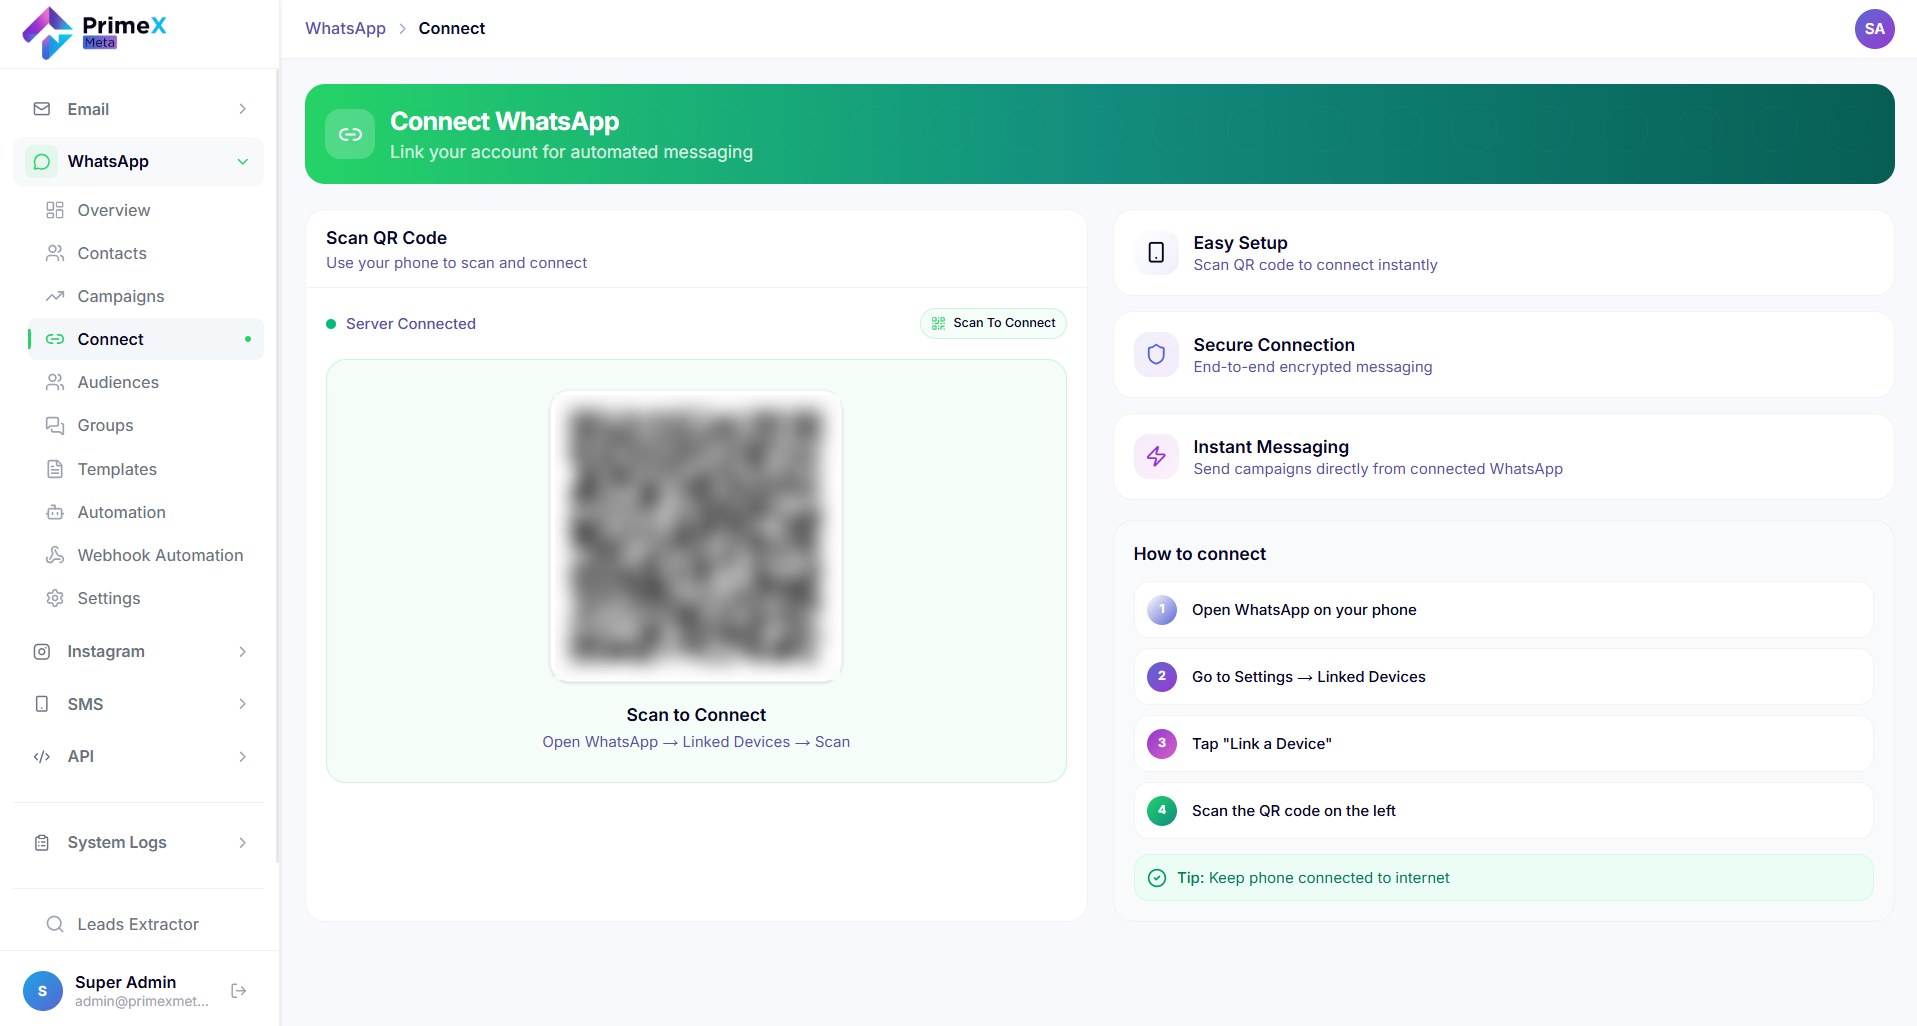Click the shield icon next to Secure Connection
1917x1026 pixels.
pos(1156,355)
